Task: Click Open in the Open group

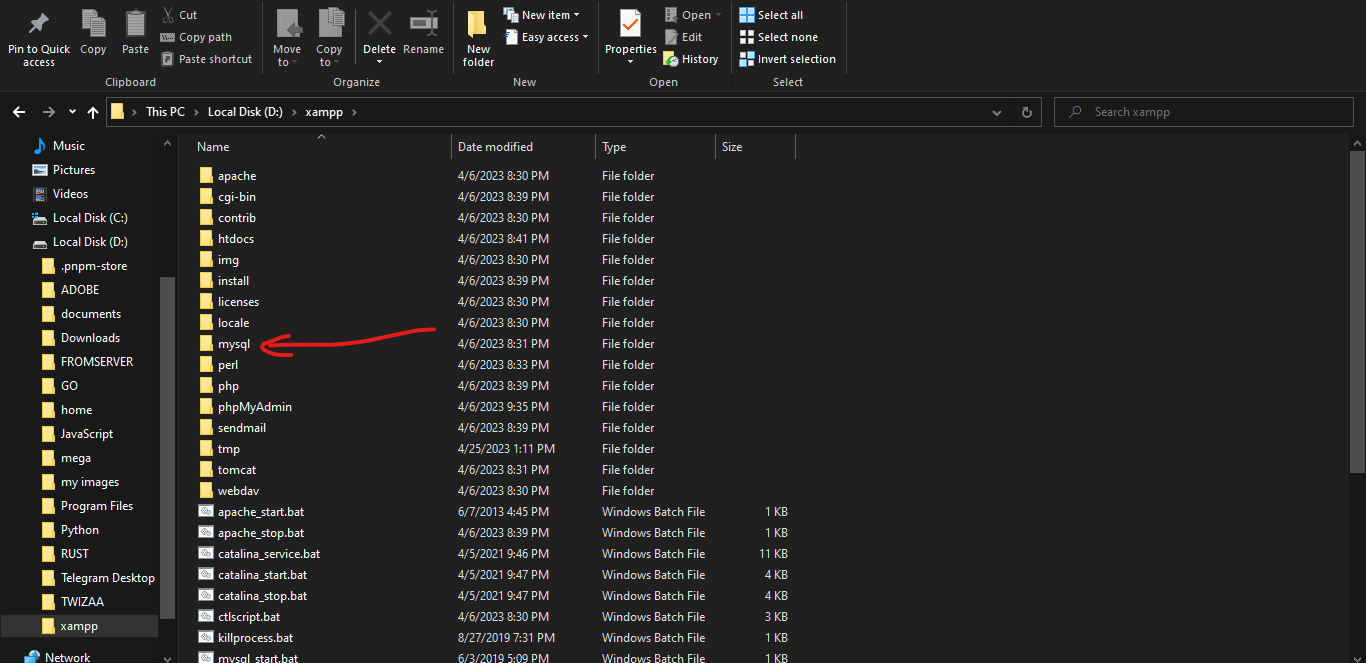Action: click(692, 15)
